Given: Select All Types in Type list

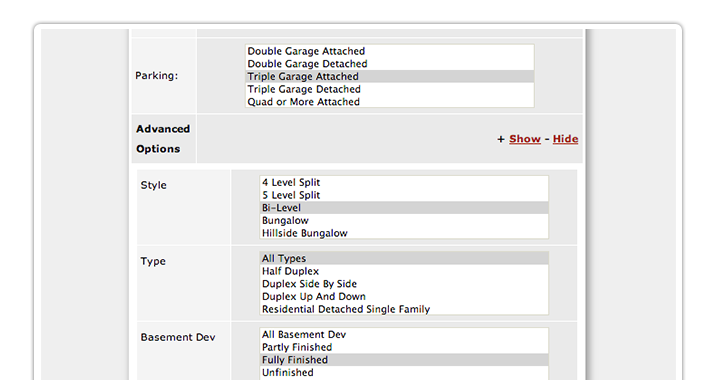Looking at the screenshot, I should point(404,259).
